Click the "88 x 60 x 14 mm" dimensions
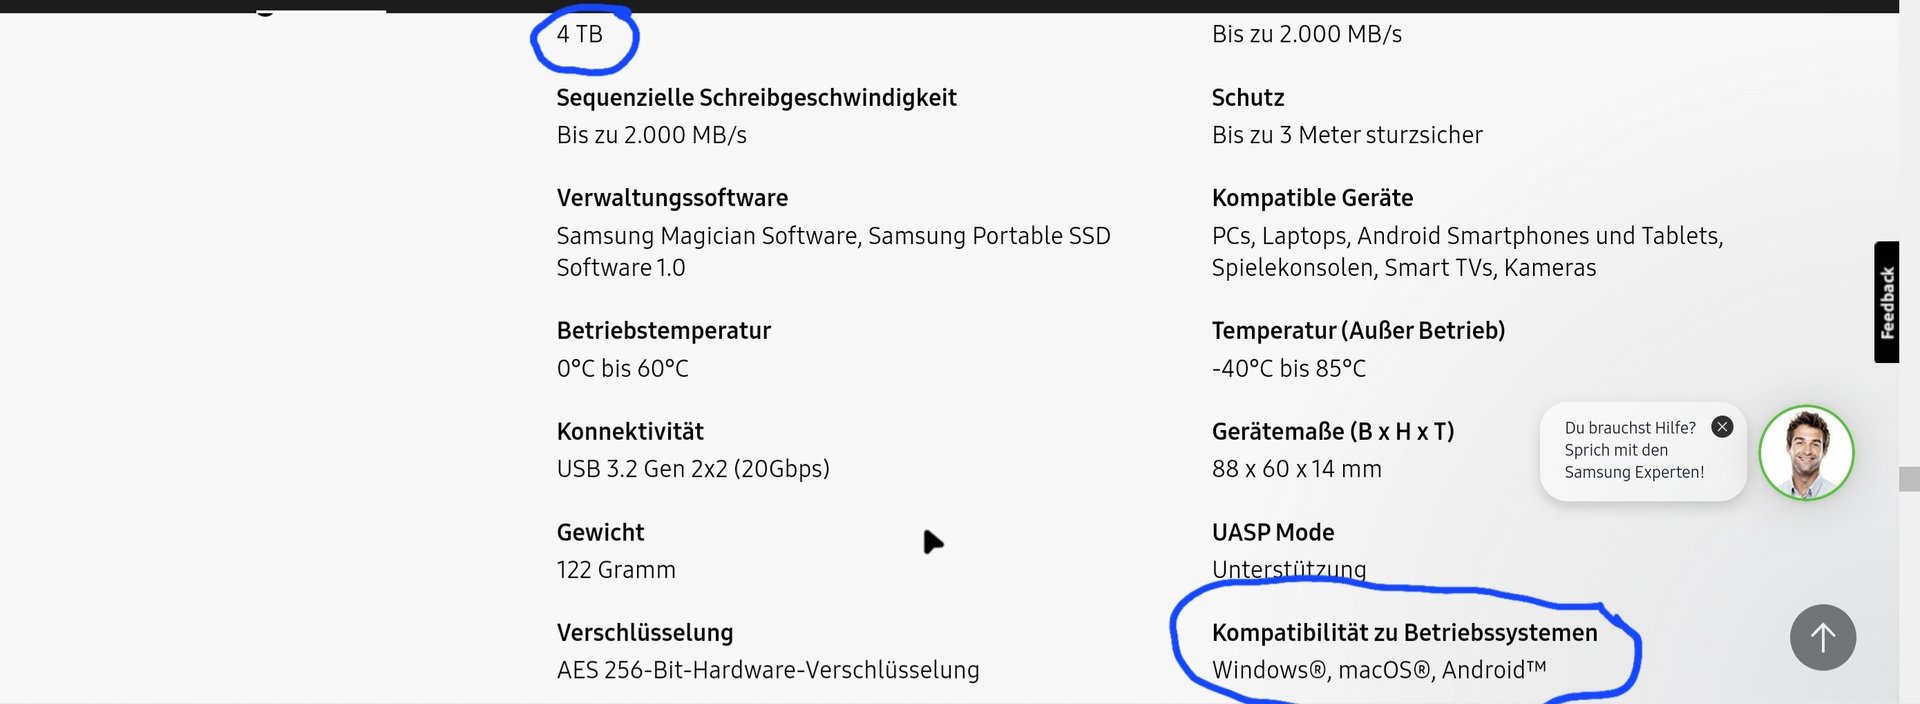This screenshot has width=1920, height=704. 1296,469
